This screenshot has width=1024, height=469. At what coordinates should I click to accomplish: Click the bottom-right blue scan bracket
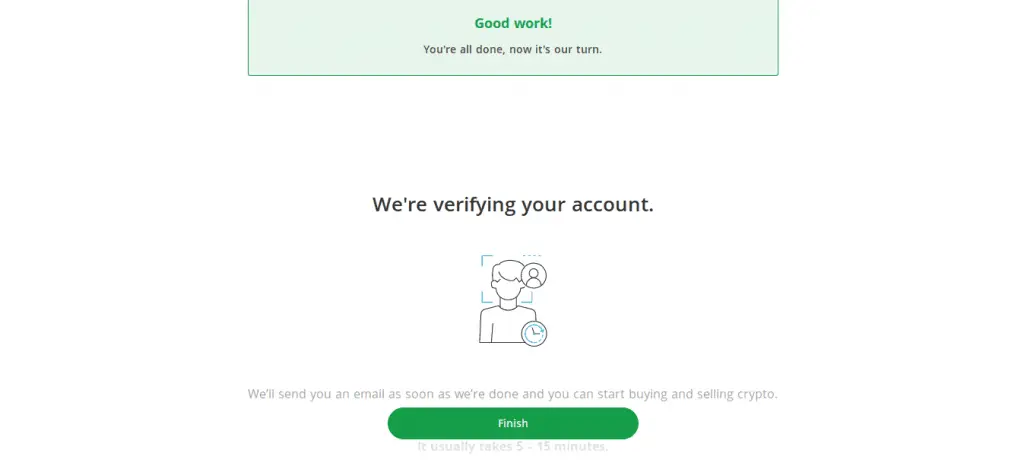527,298
